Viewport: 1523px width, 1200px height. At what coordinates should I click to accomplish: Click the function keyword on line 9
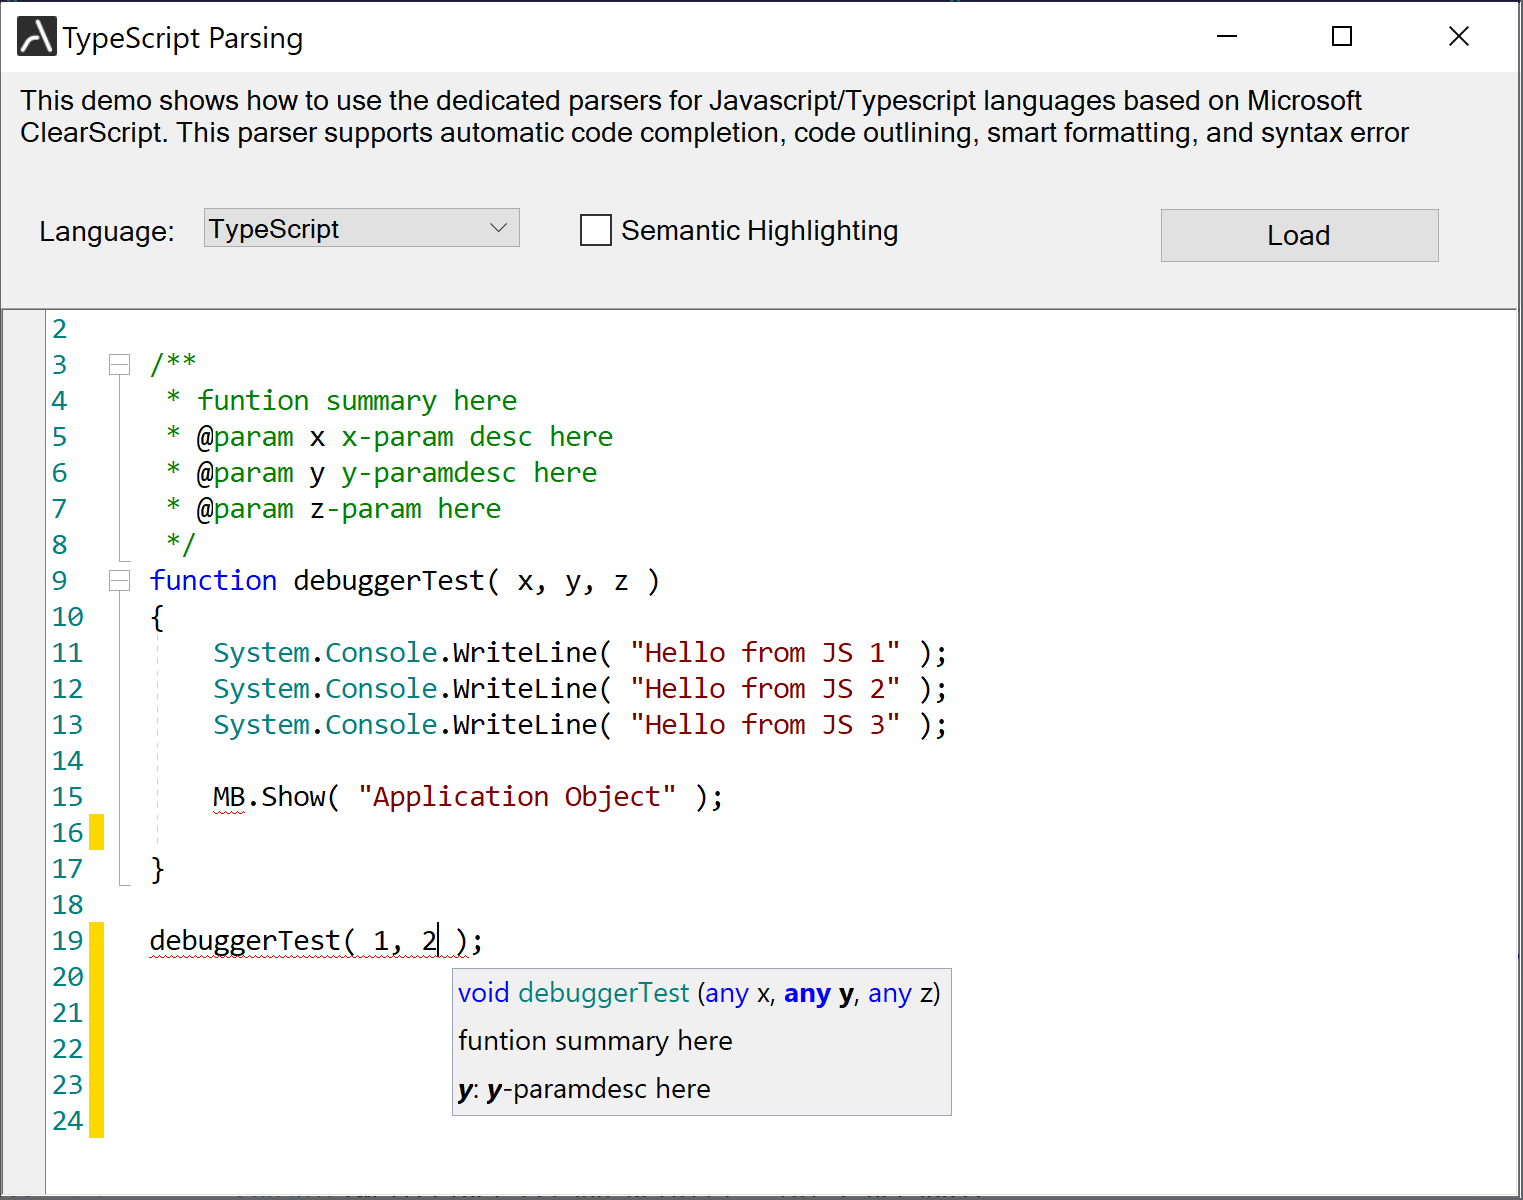point(213,581)
